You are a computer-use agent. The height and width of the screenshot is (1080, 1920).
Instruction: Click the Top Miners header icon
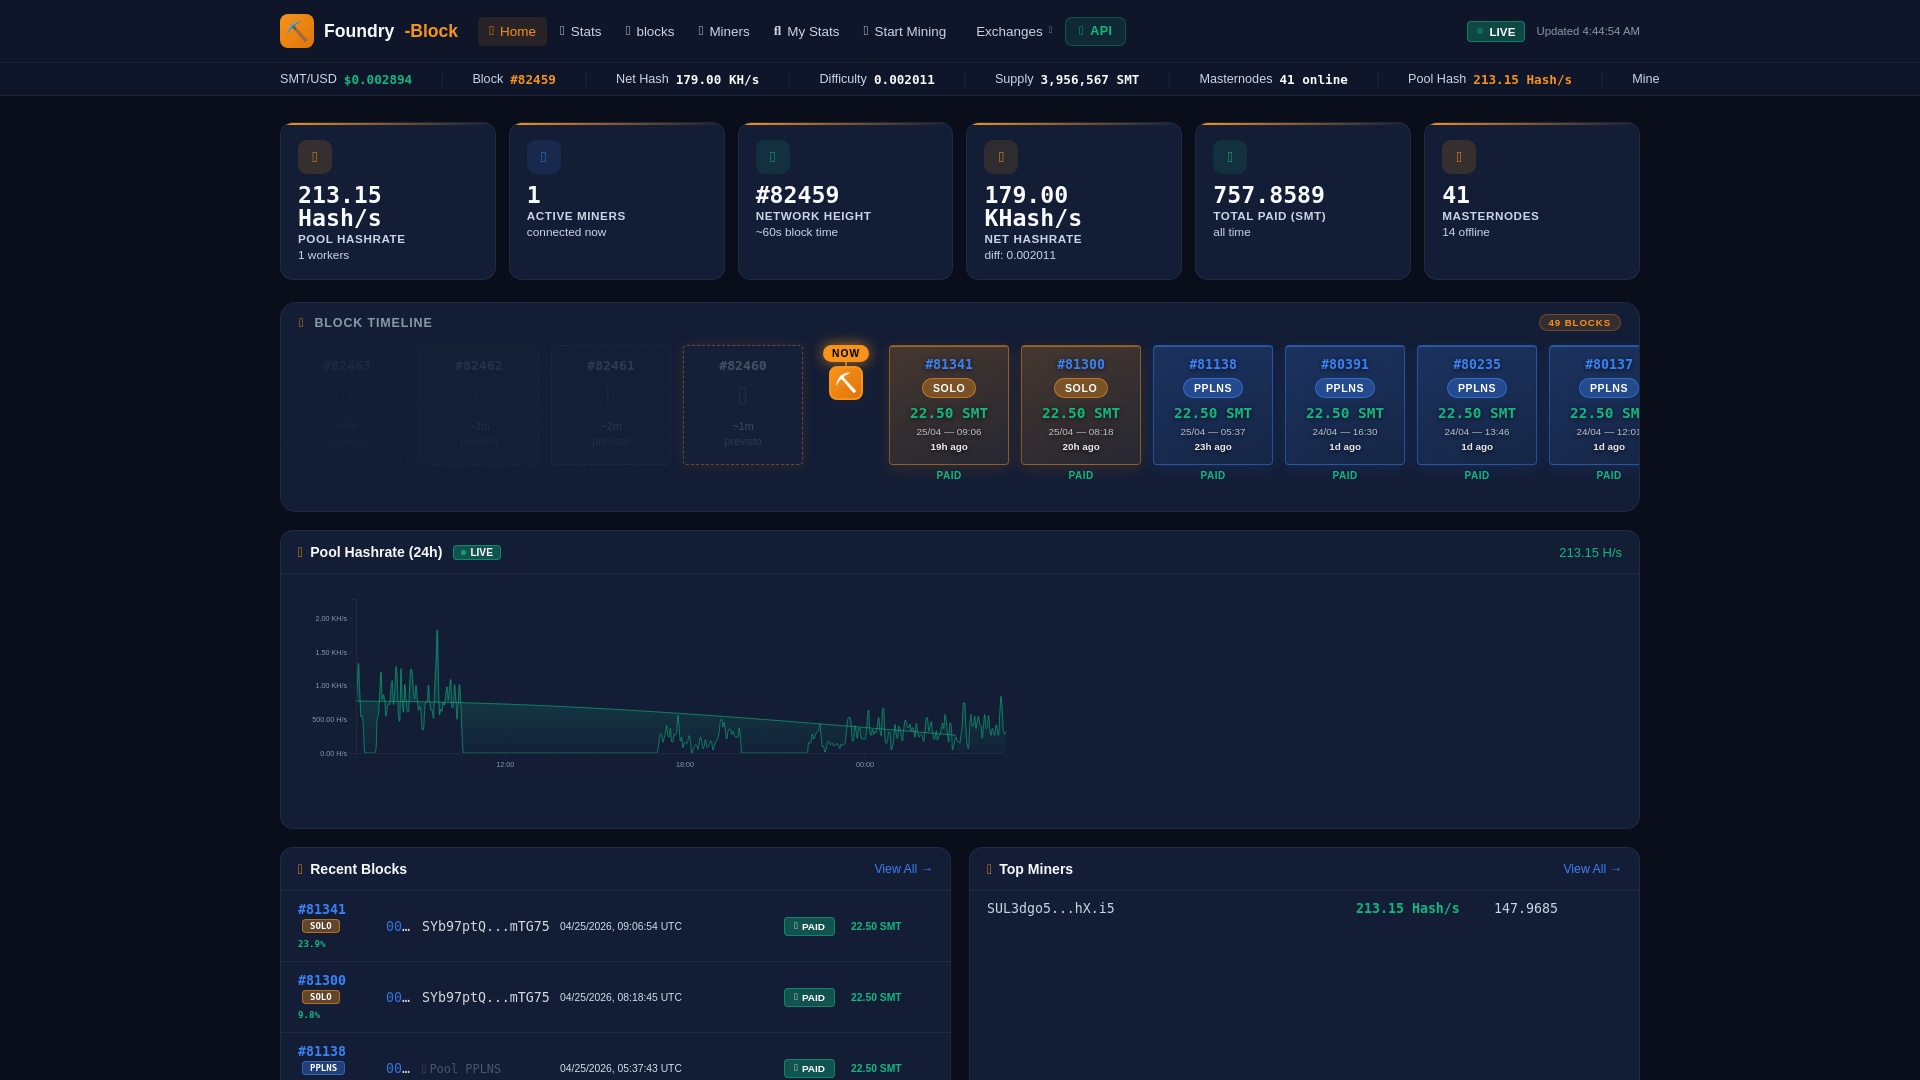[989, 869]
